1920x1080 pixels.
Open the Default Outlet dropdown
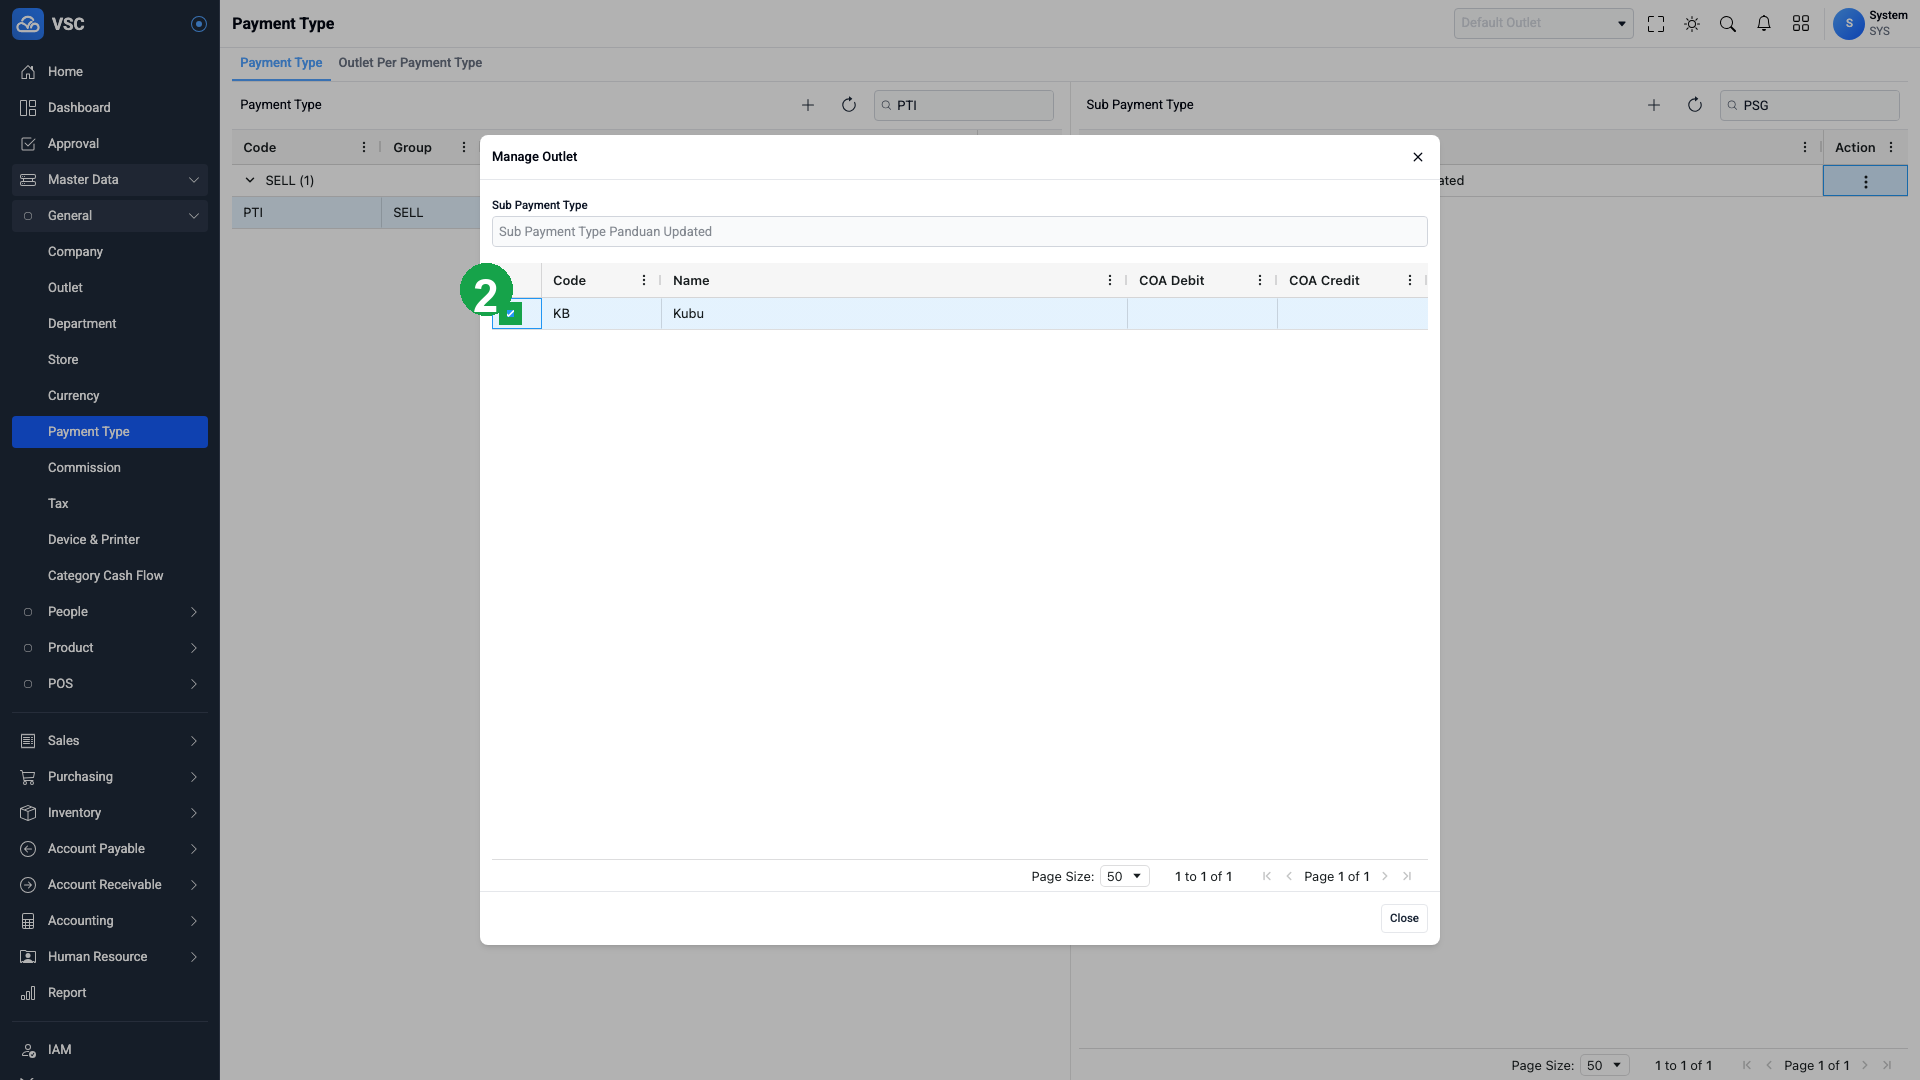pos(1543,23)
